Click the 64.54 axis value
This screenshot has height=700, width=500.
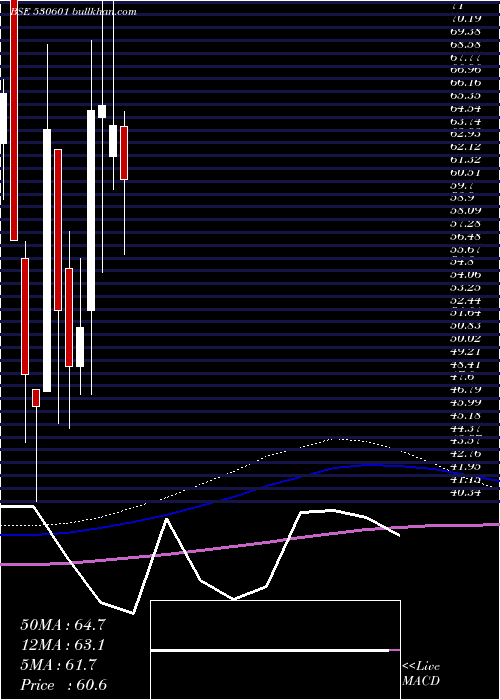click(465, 108)
